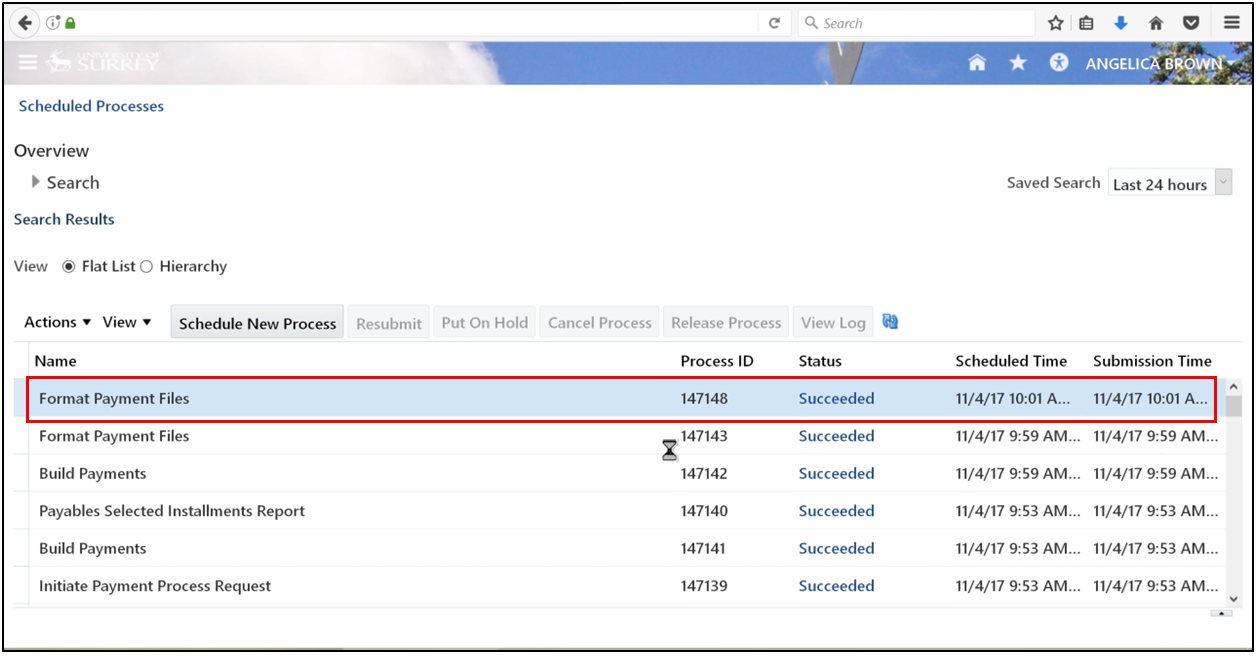Click the accessibility settings icon
The height and width of the screenshot is (656, 1256).
(1058, 62)
